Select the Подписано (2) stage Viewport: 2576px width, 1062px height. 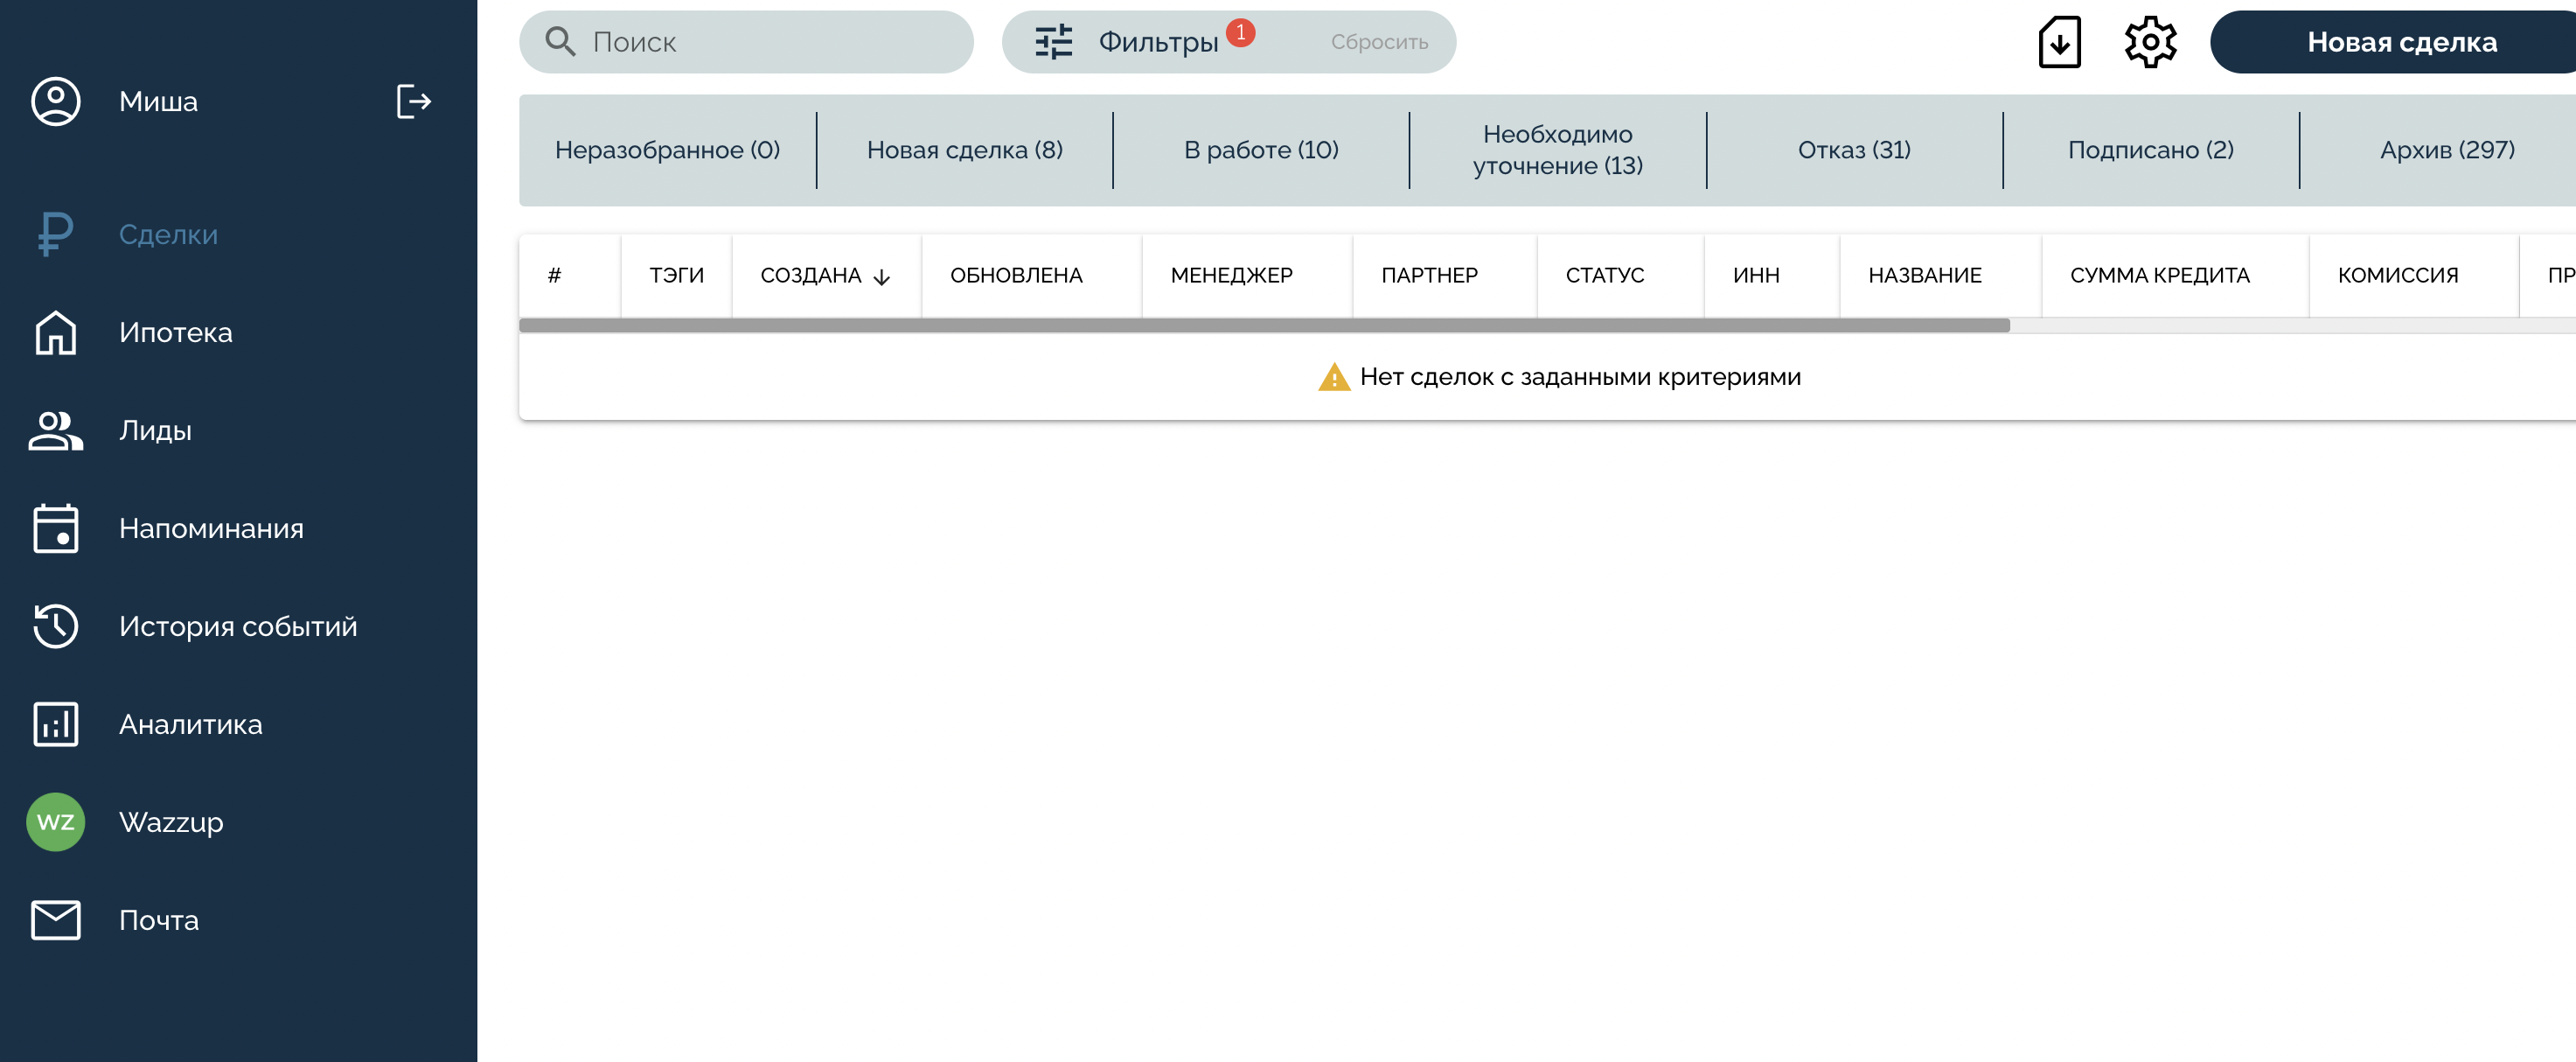click(2149, 149)
